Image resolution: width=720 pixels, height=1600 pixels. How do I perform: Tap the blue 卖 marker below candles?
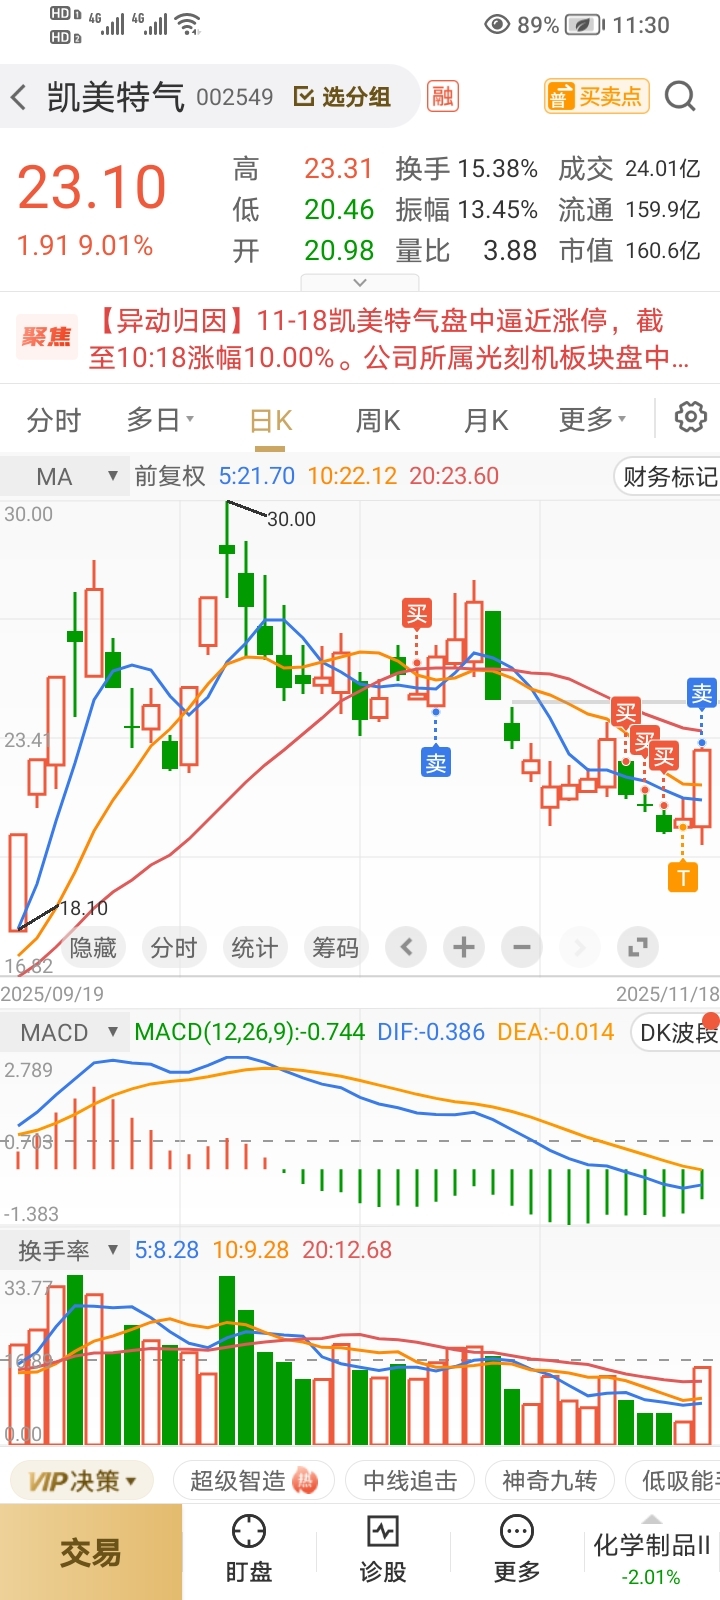tap(436, 763)
